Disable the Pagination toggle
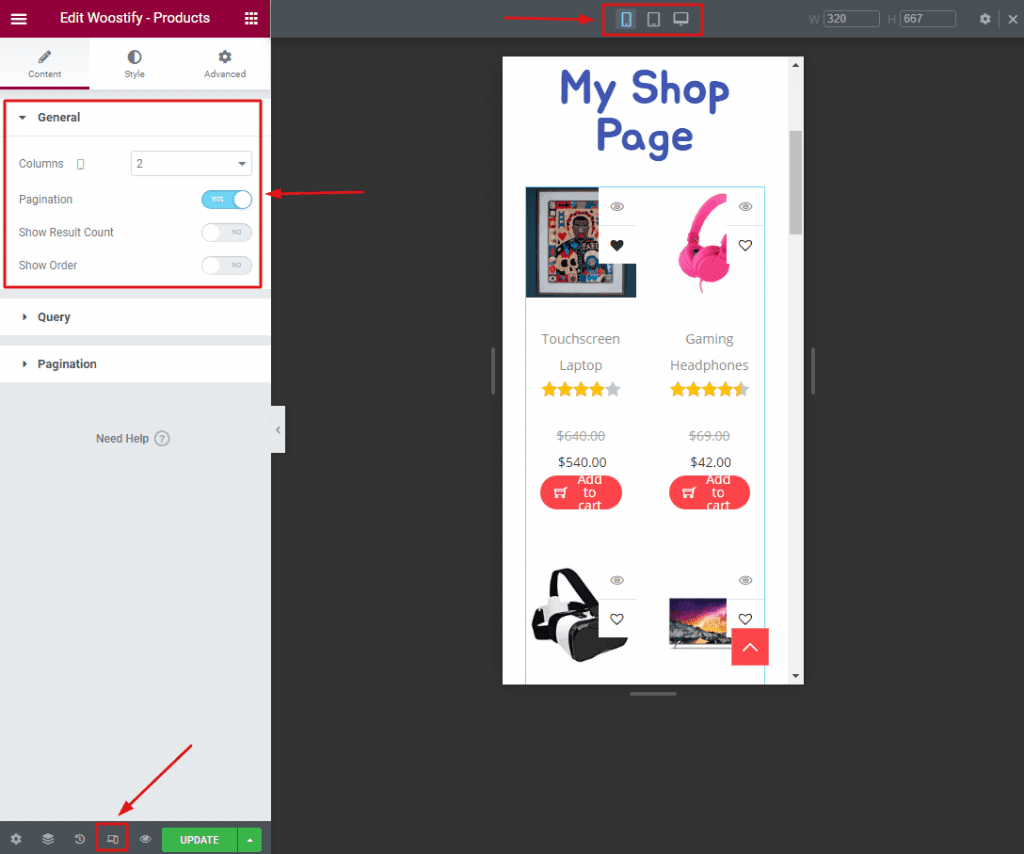This screenshot has width=1024, height=854. point(226,199)
